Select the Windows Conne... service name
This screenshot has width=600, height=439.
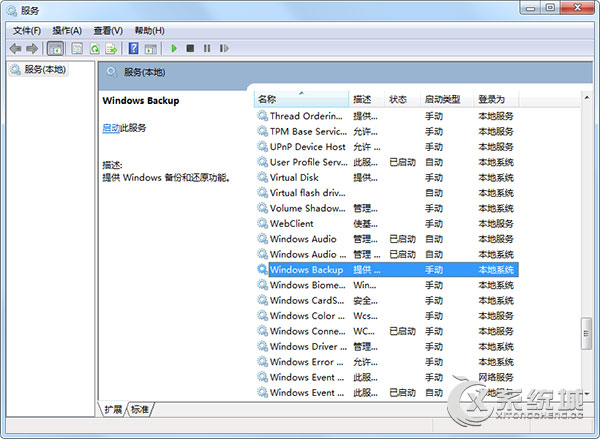point(308,331)
